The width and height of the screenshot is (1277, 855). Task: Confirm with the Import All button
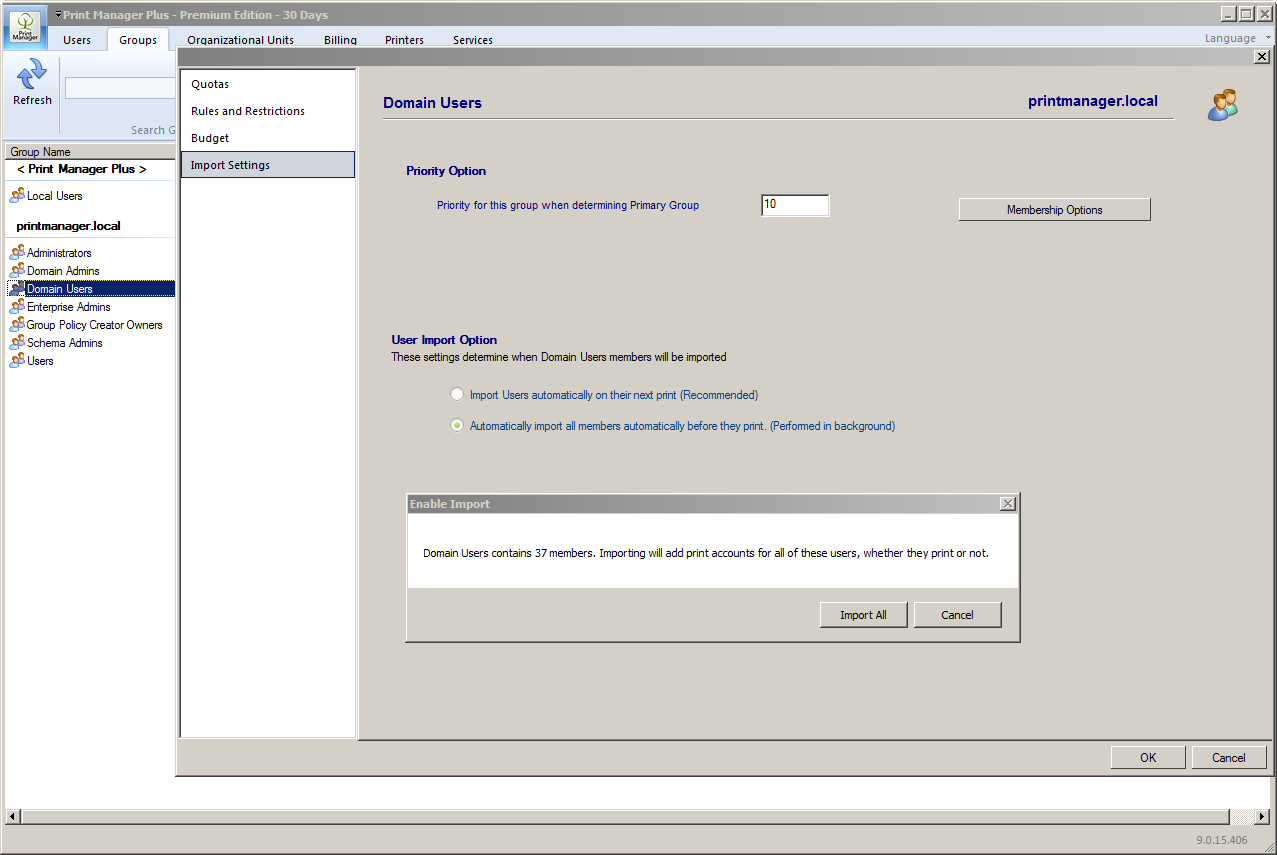click(864, 615)
